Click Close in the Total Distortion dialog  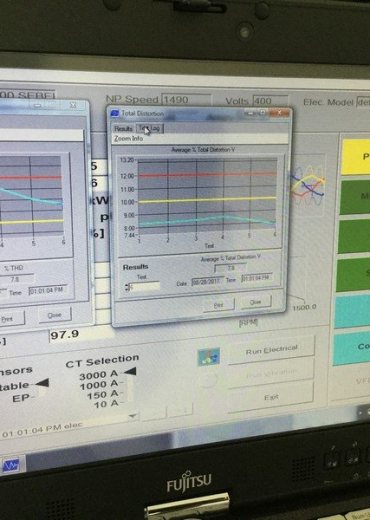tap(256, 302)
